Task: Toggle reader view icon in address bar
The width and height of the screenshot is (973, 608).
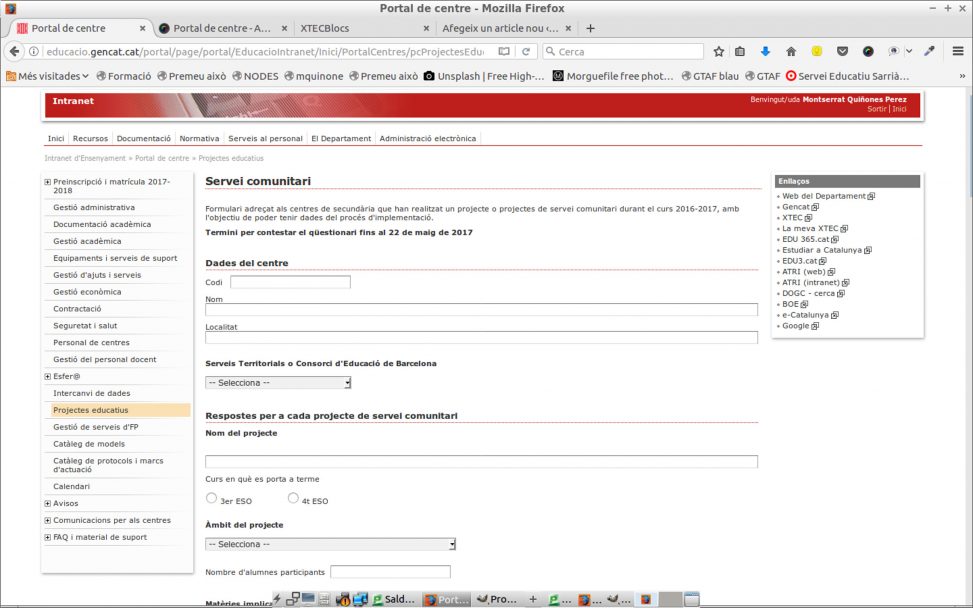Action: 504,51
